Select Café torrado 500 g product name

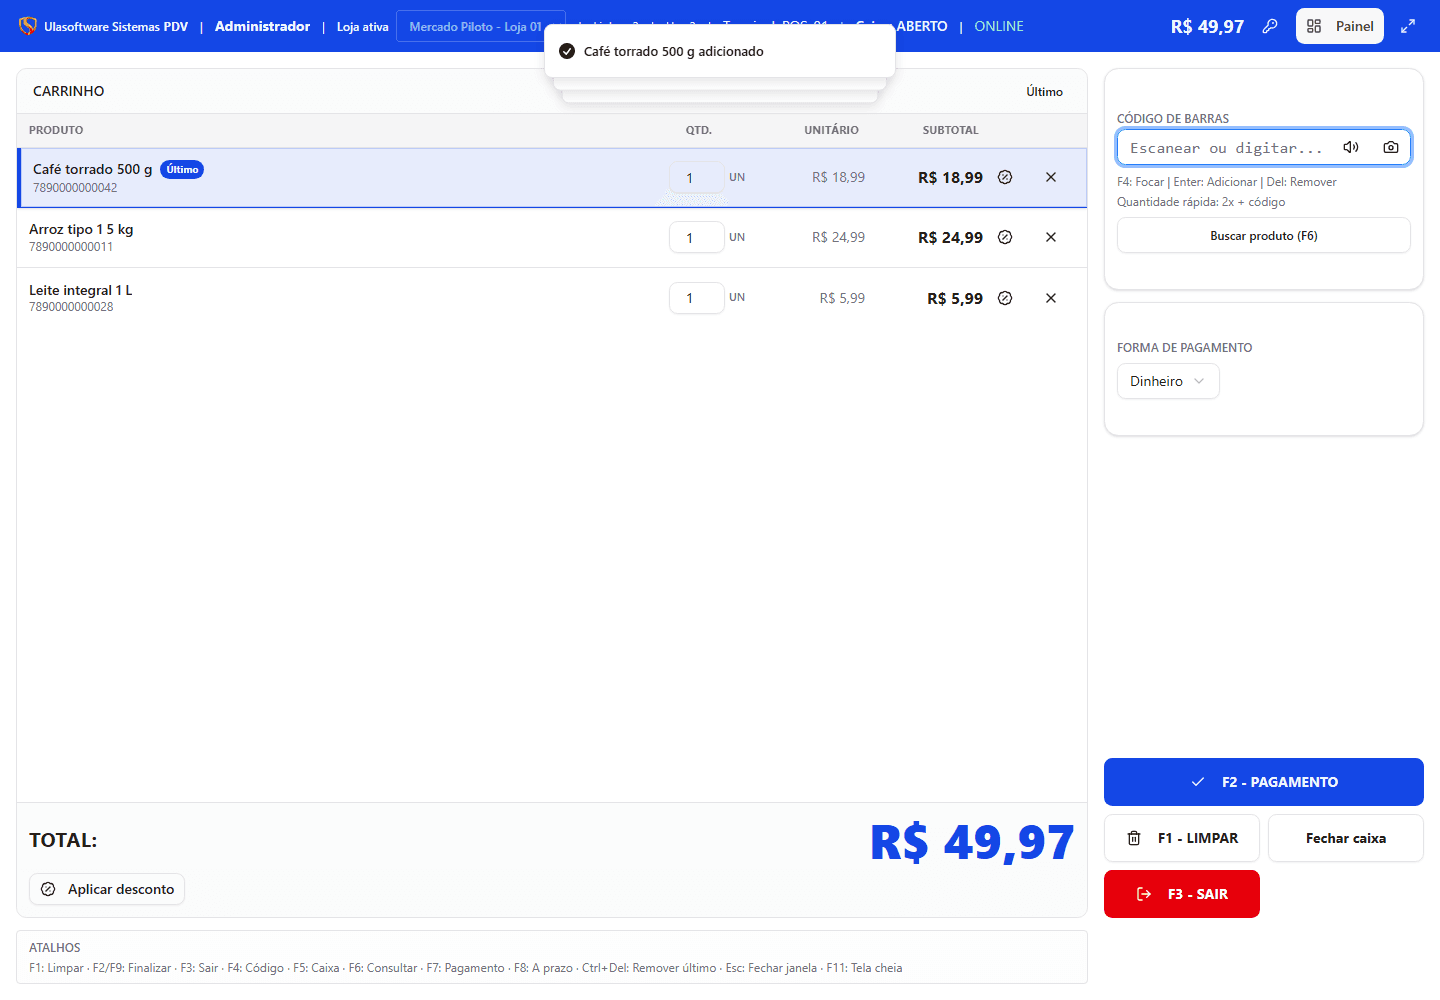(93, 169)
